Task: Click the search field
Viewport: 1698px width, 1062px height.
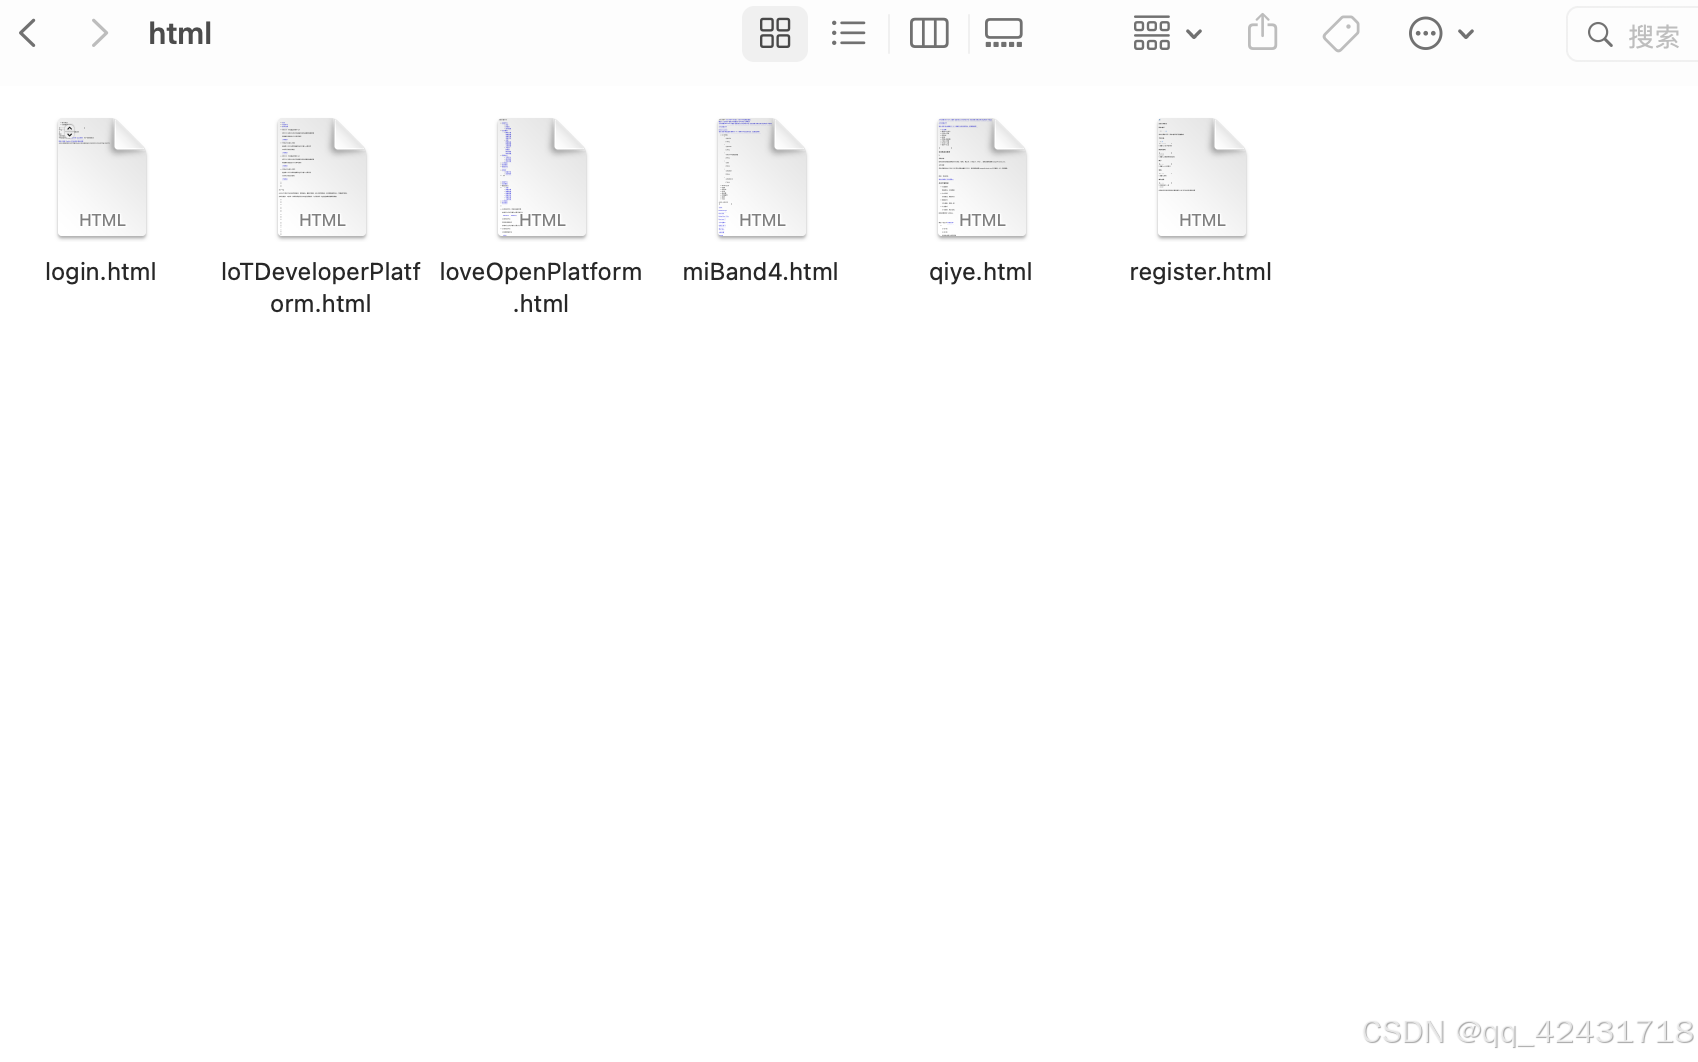Action: (1634, 35)
